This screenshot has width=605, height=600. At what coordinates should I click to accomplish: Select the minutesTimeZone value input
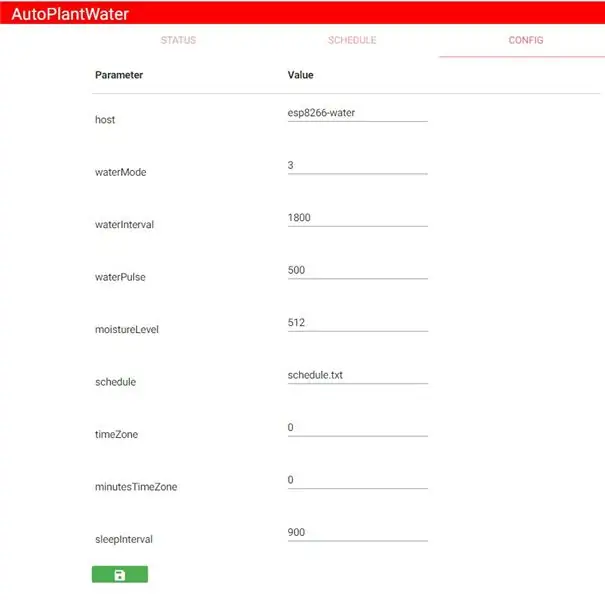tap(356, 481)
